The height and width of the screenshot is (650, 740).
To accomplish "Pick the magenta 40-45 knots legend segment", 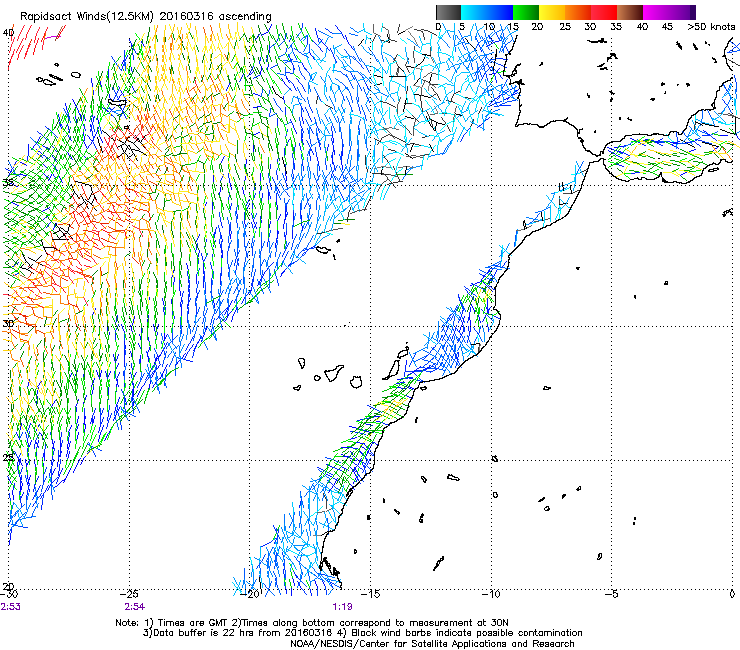I will pos(656,12).
